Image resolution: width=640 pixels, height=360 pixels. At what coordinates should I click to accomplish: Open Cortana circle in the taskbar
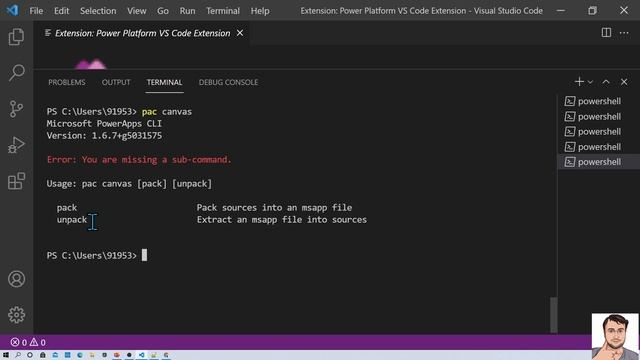coord(30,355)
